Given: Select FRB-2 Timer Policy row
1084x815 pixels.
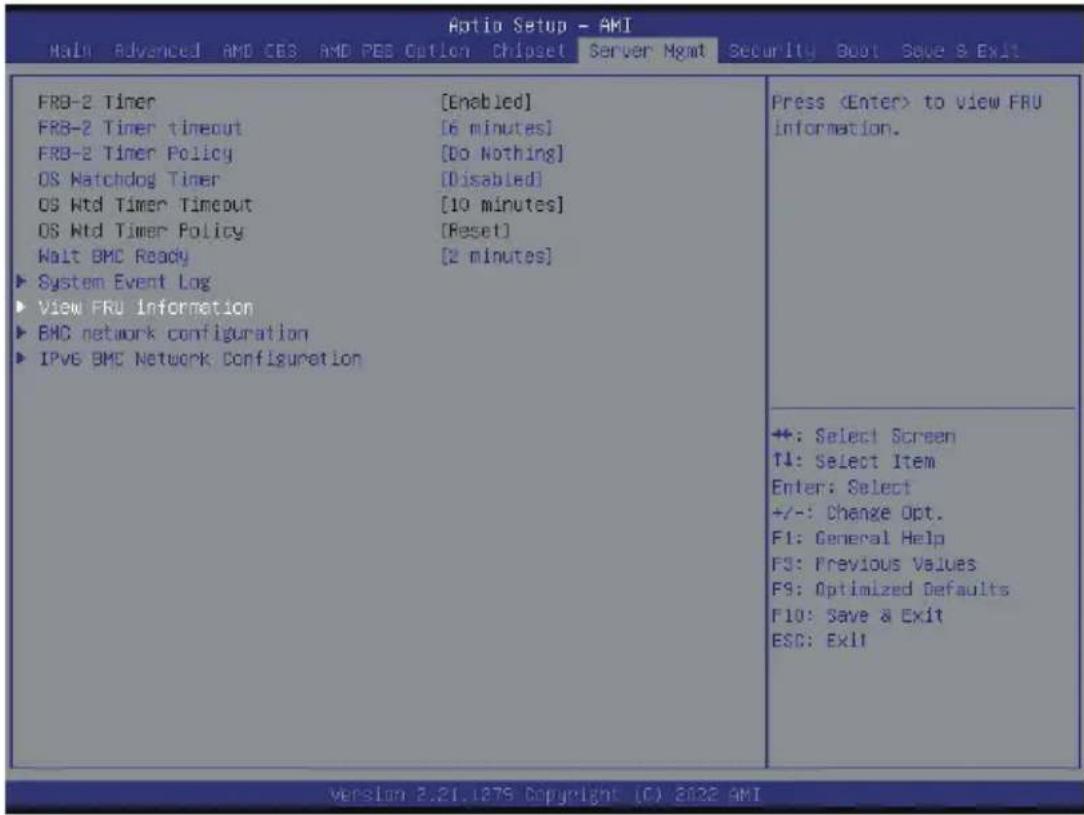Looking at the screenshot, I should [x=136, y=153].
